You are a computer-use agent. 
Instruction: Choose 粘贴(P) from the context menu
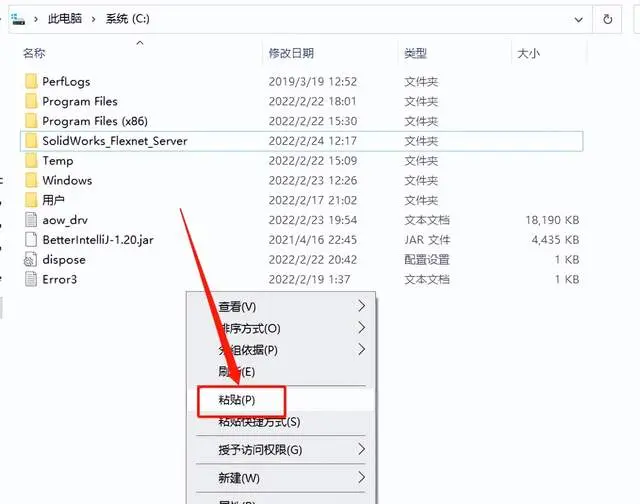(281, 400)
